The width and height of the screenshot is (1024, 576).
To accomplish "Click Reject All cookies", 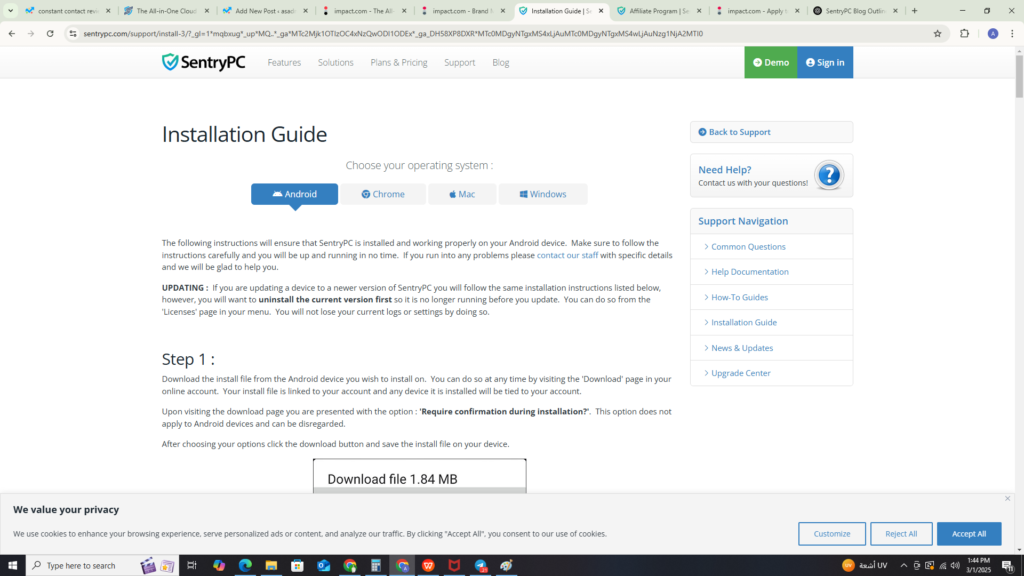I will (x=901, y=534).
